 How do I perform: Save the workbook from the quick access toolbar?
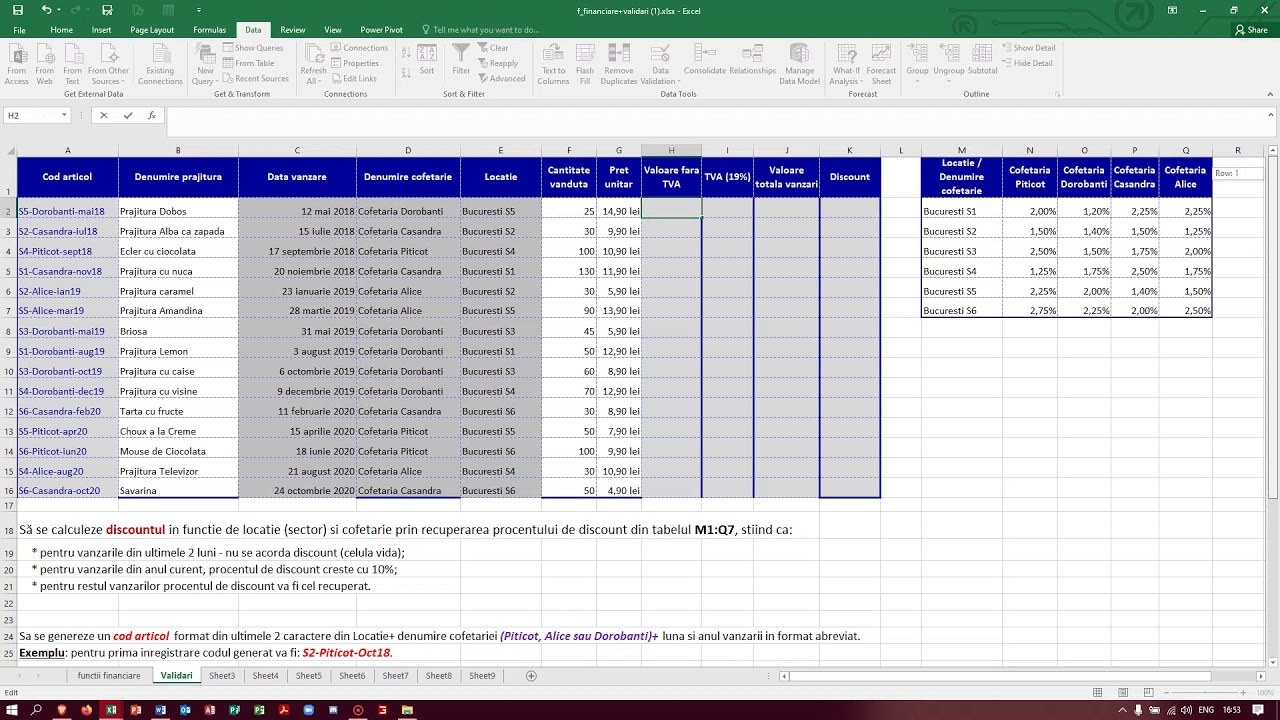pos(17,10)
